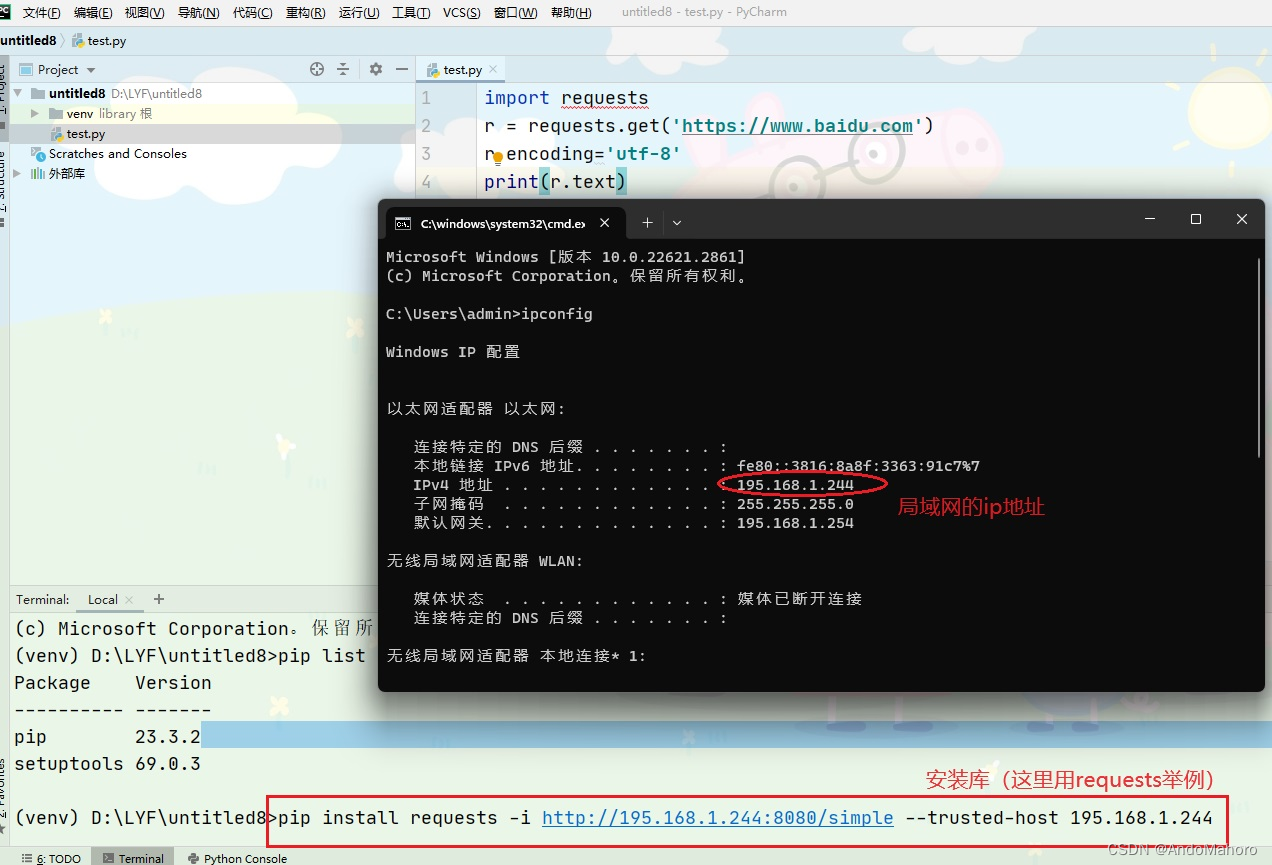The width and height of the screenshot is (1272, 865).
Task: Open the Project panel settings gear
Action: tap(374, 69)
